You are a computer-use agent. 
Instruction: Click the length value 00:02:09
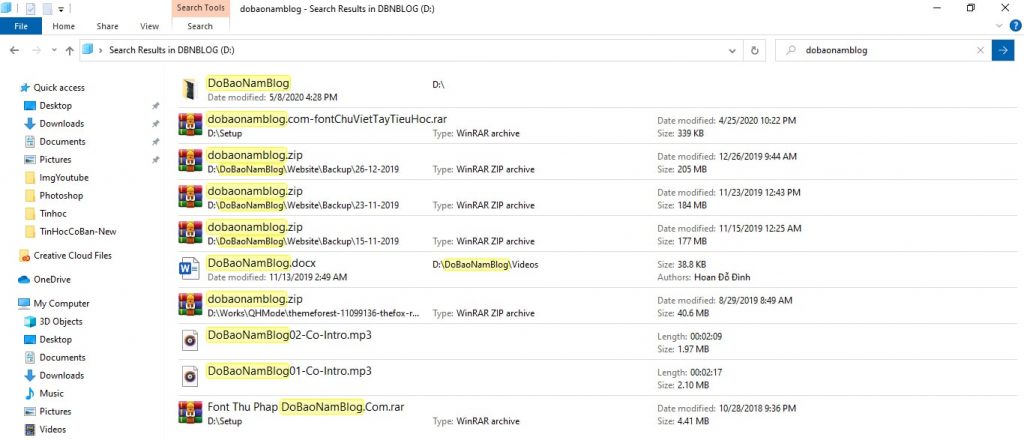click(704, 337)
